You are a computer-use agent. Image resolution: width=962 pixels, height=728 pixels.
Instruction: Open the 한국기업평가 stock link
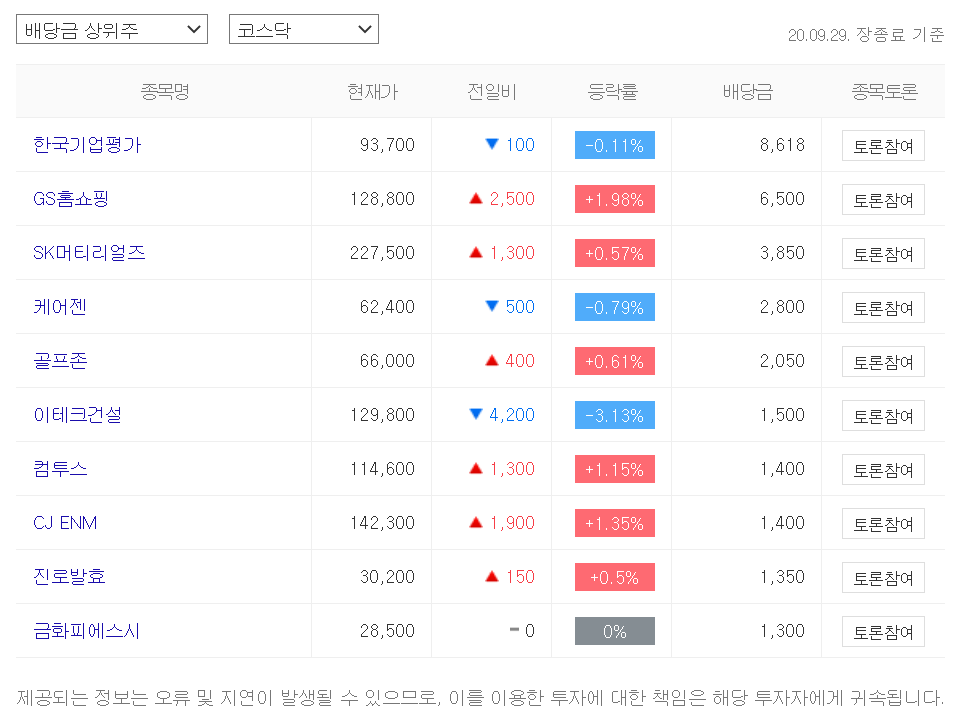pyautogui.click(x=87, y=145)
